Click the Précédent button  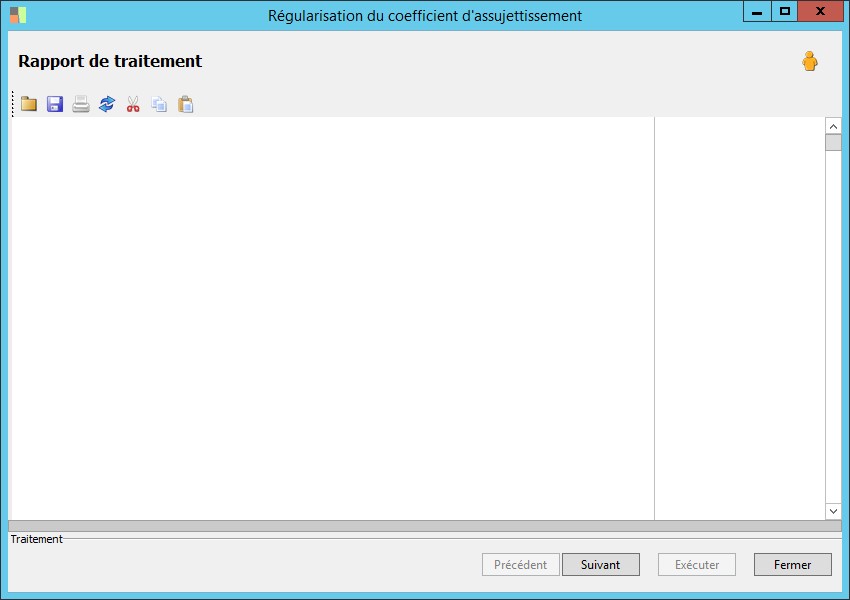pyautogui.click(x=520, y=565)
